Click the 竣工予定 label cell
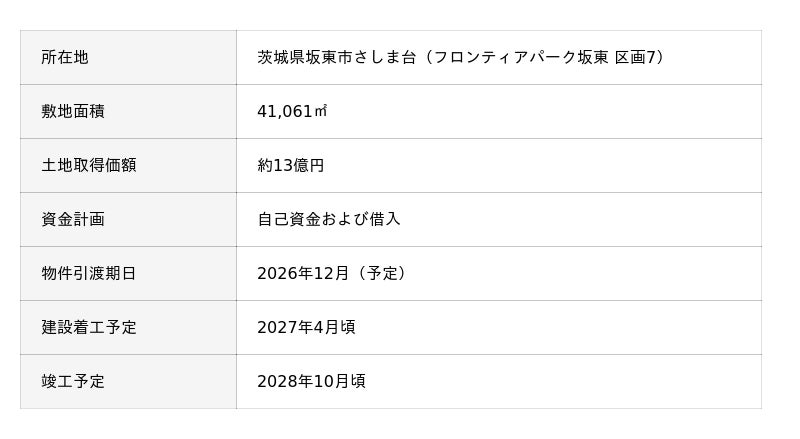 coord(73,382)
